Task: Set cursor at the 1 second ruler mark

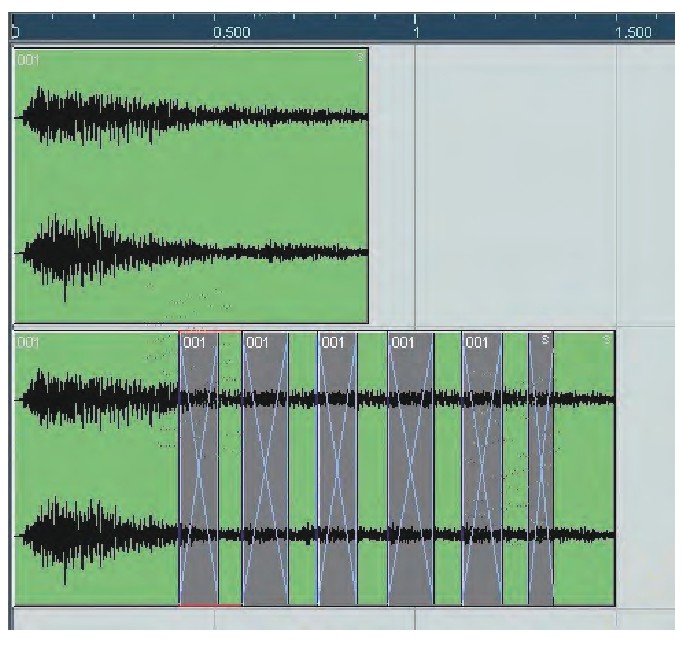Action: (x=415, y=32)
